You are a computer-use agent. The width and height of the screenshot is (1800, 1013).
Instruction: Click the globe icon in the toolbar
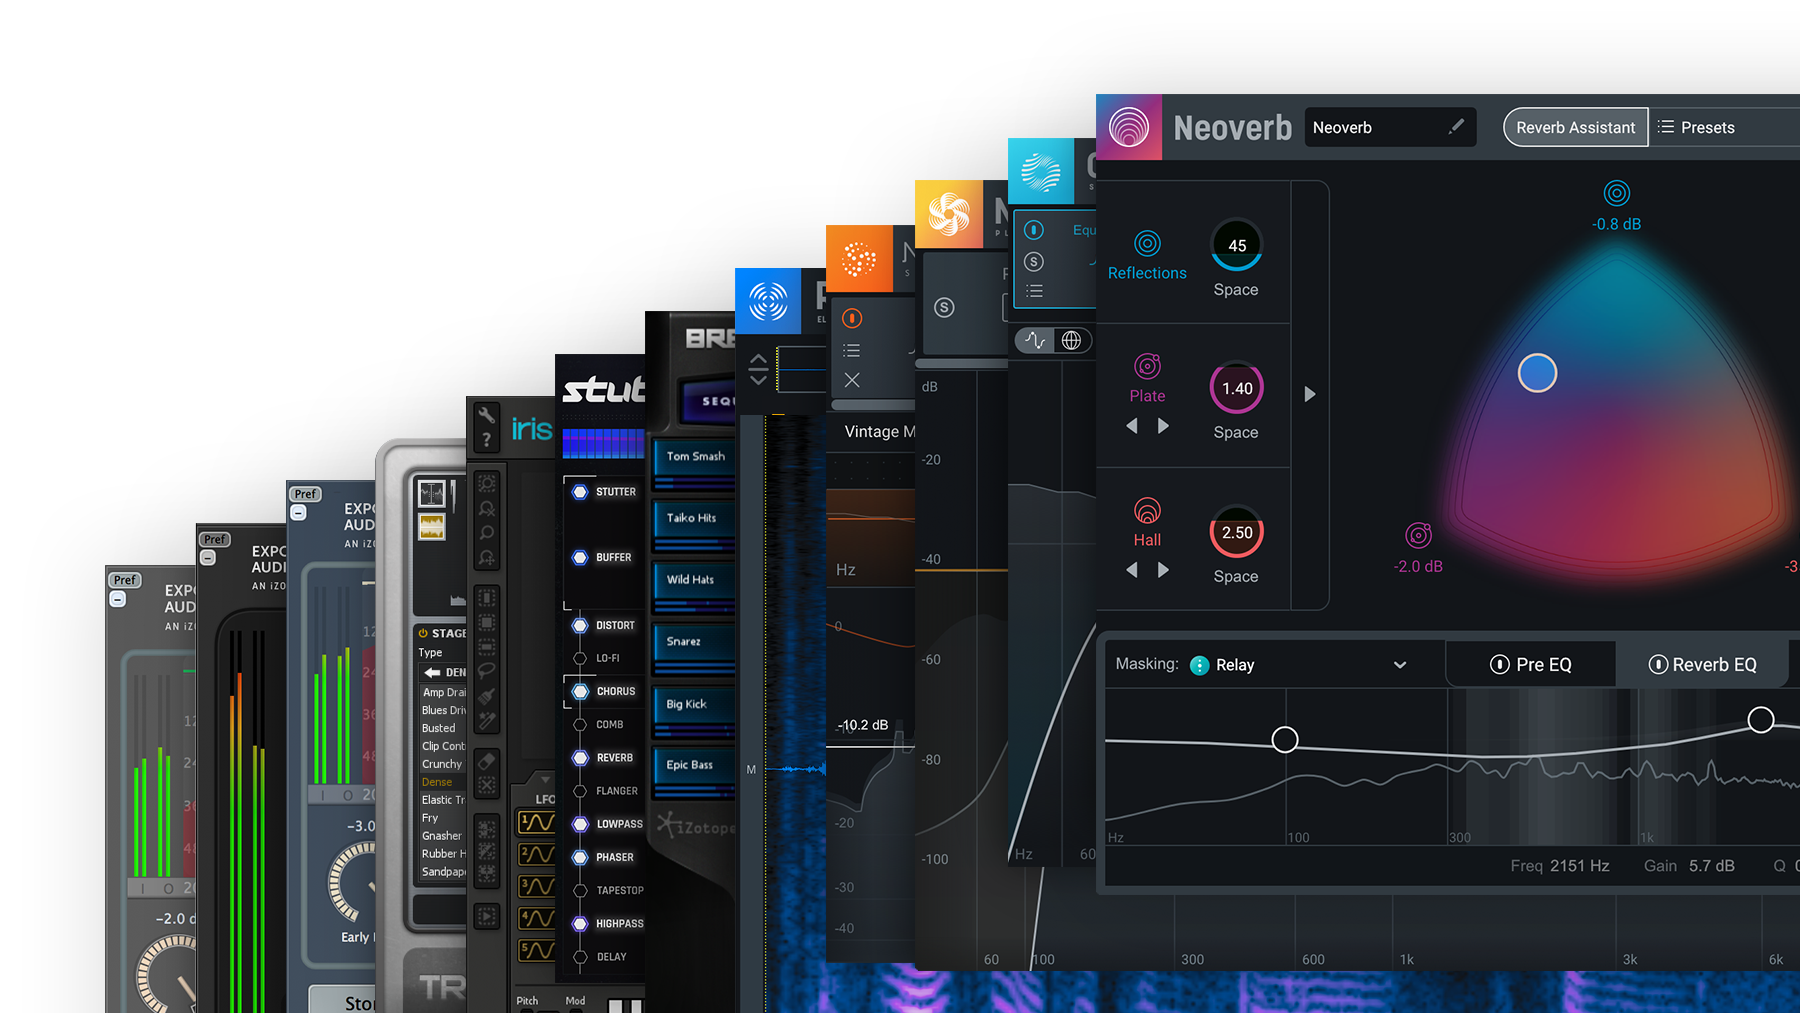(x=1071, y=341)
